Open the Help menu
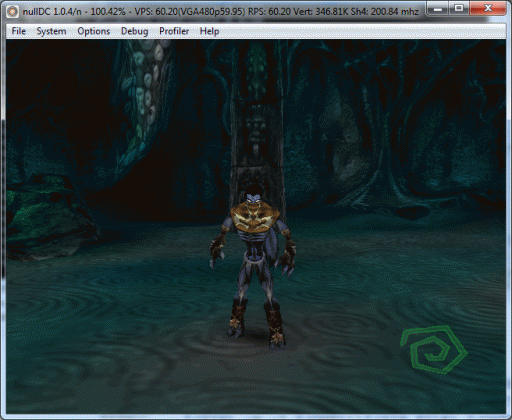The width and height of the screenshot is (512, 420). [209, 31]
